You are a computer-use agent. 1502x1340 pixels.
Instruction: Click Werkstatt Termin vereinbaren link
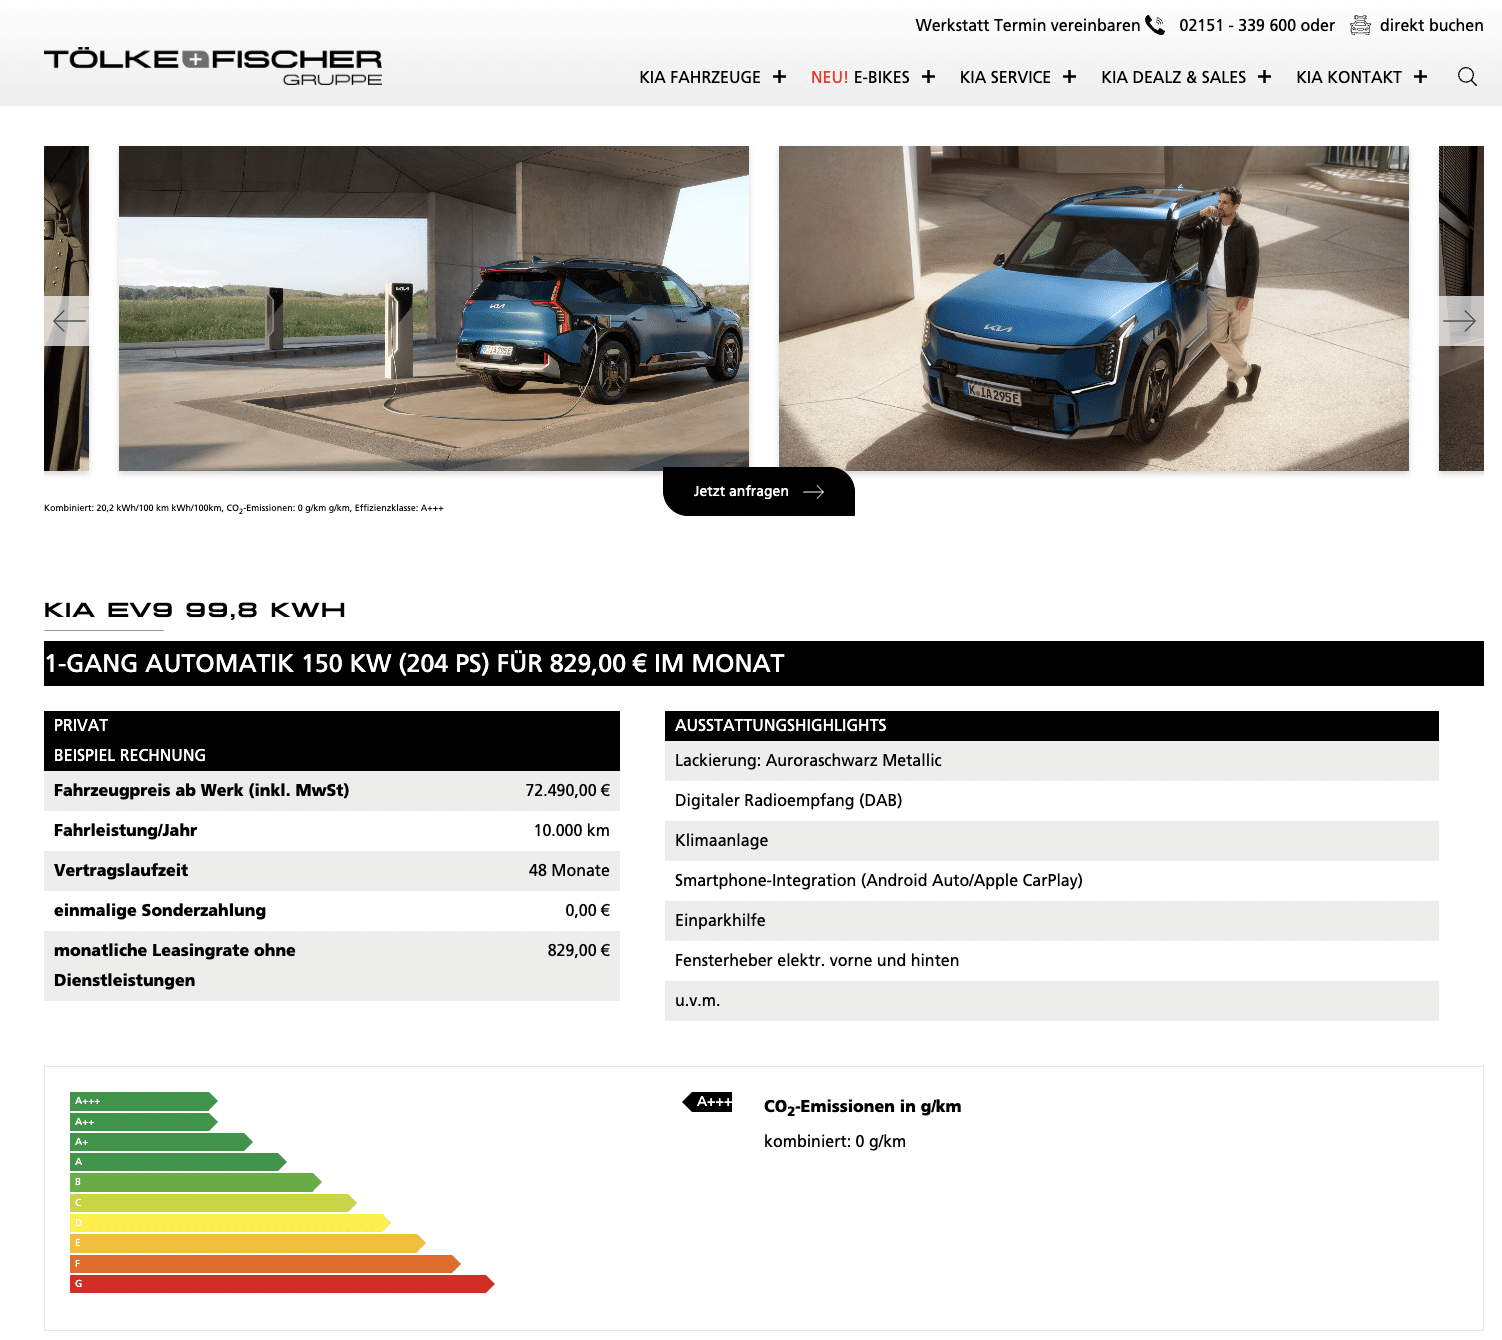pyautogui.click(x=1027, y=25)
